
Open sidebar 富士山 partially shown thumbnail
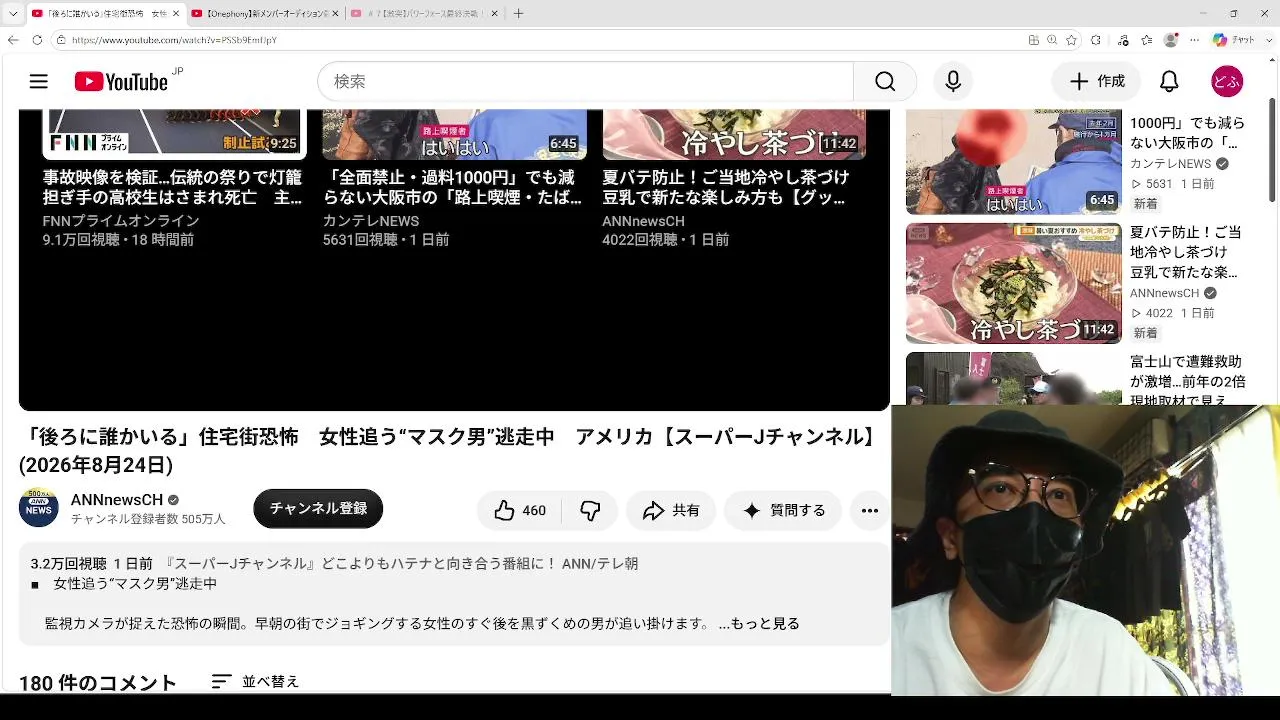pos(1014,379)
